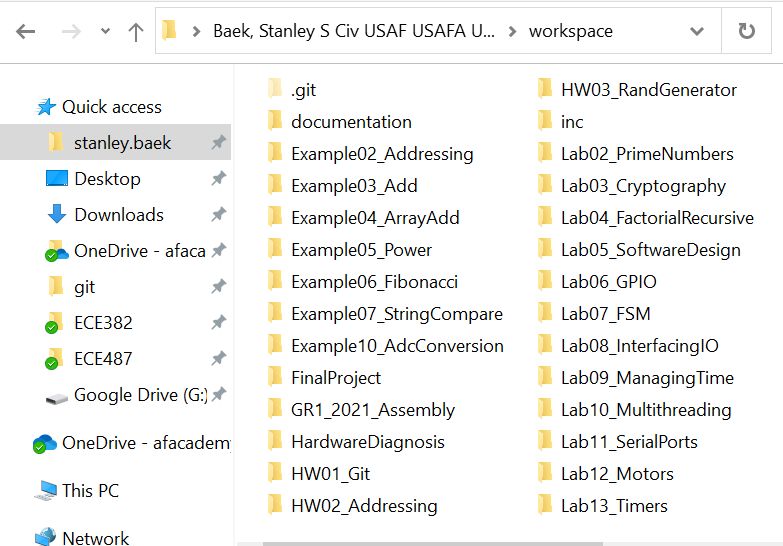Select HW03_RandGenerator folder

coord(637,90)
